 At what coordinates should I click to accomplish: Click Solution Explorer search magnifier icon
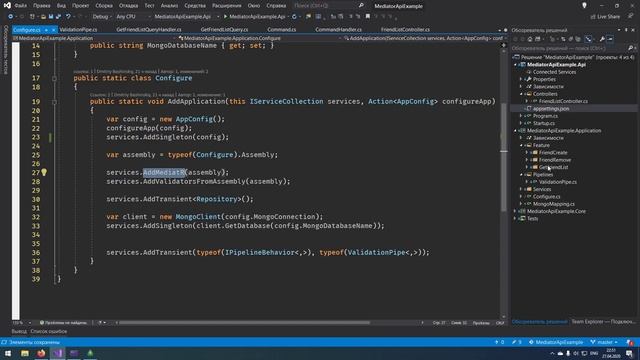click(630, 48)
